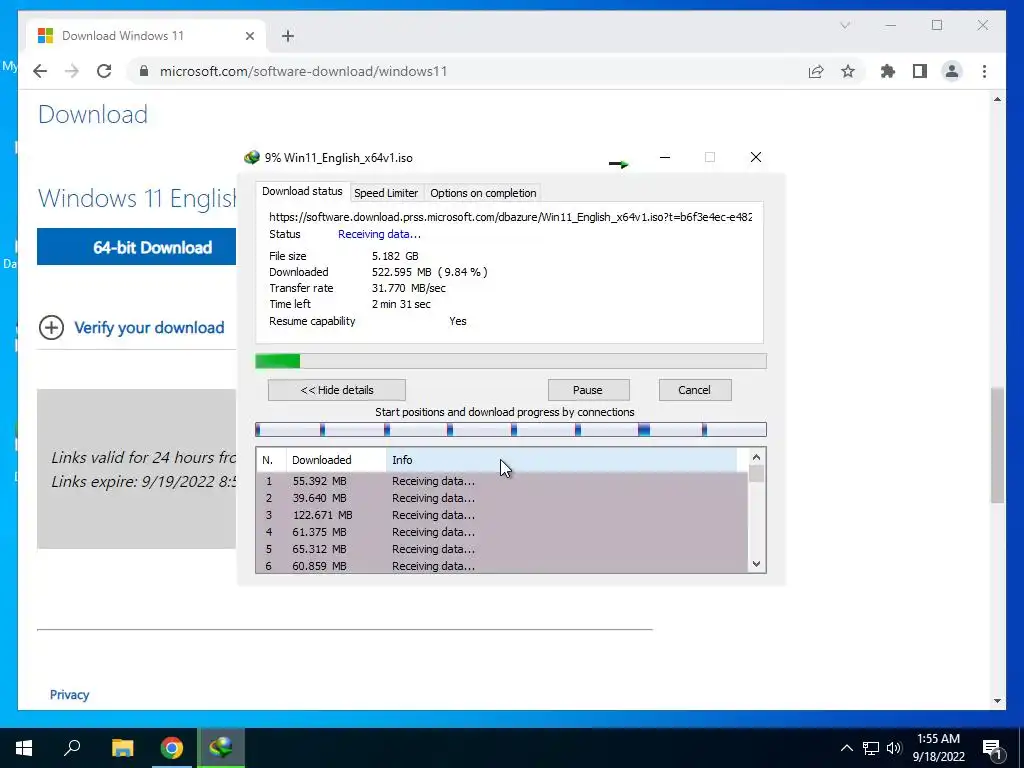Select connection row with 61.375 MB

point(502,532)
